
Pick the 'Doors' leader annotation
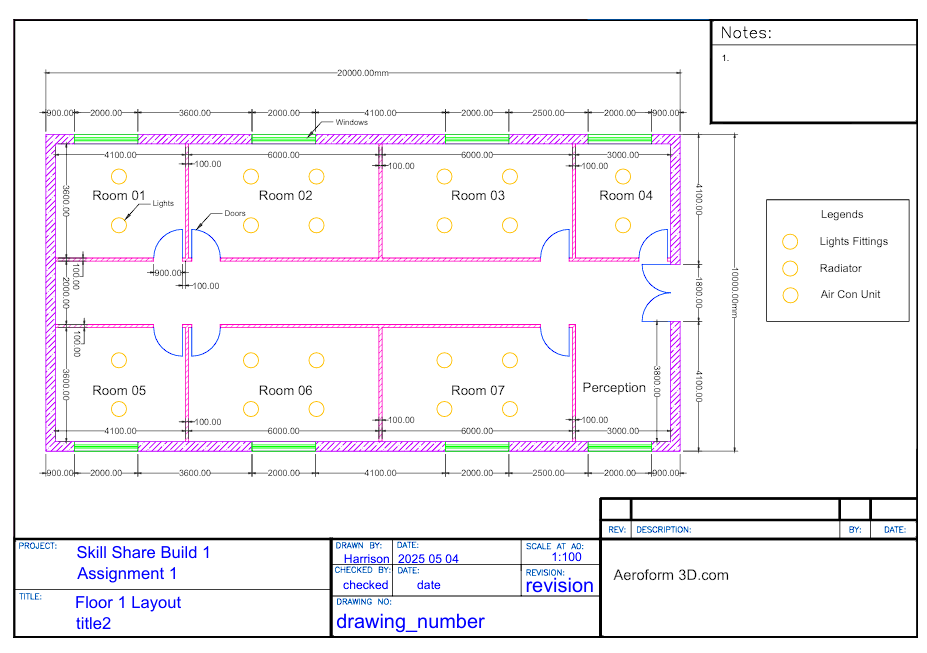(x=235, y=213)
